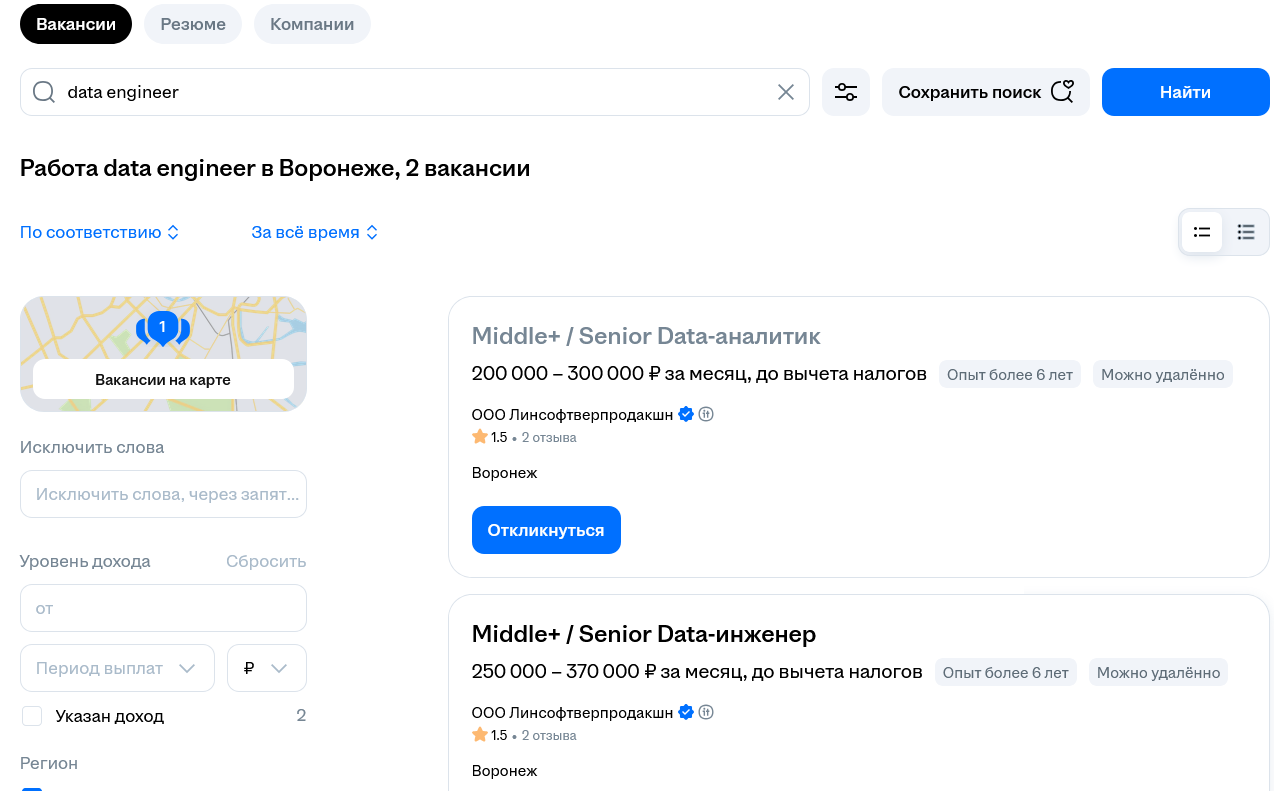The height and width of the screenshot is (791, 1274).
Task: Click the map pin marker numbered 1
Action: click(x=162, y=327)
